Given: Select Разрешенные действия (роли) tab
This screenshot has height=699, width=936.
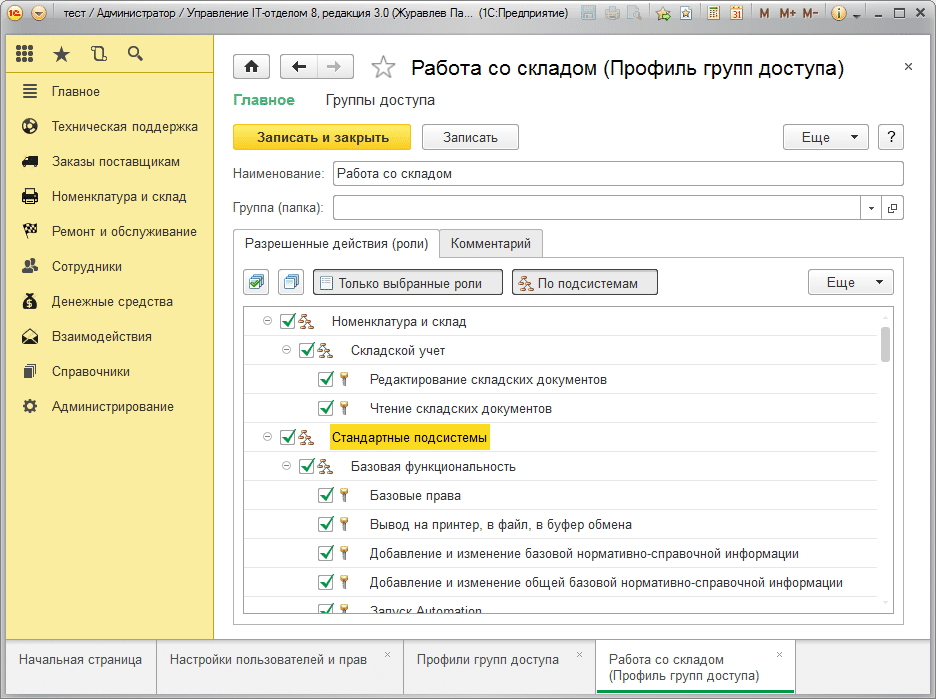Looking at the screenshot, I should [x=337, y=244].
